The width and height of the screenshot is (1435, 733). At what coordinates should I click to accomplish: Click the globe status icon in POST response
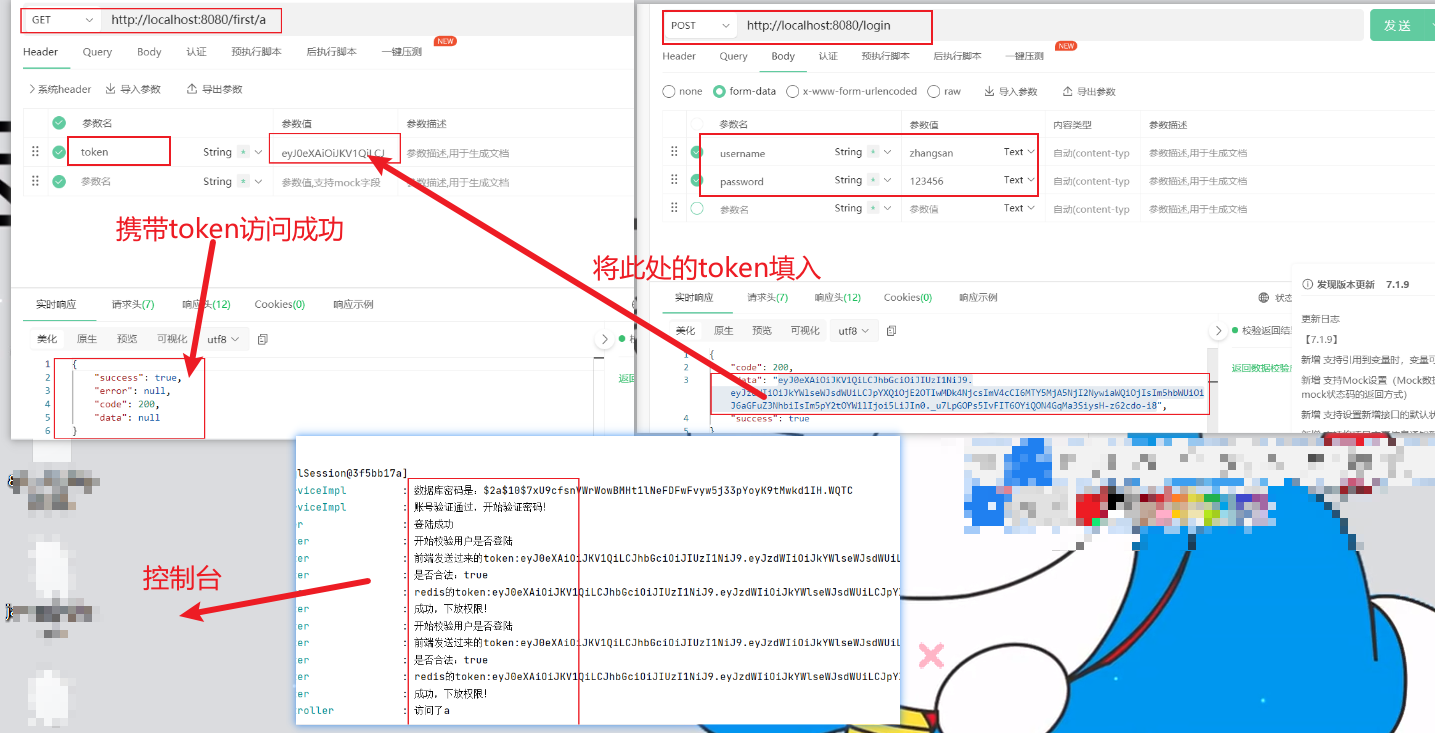coord(1263,298)
